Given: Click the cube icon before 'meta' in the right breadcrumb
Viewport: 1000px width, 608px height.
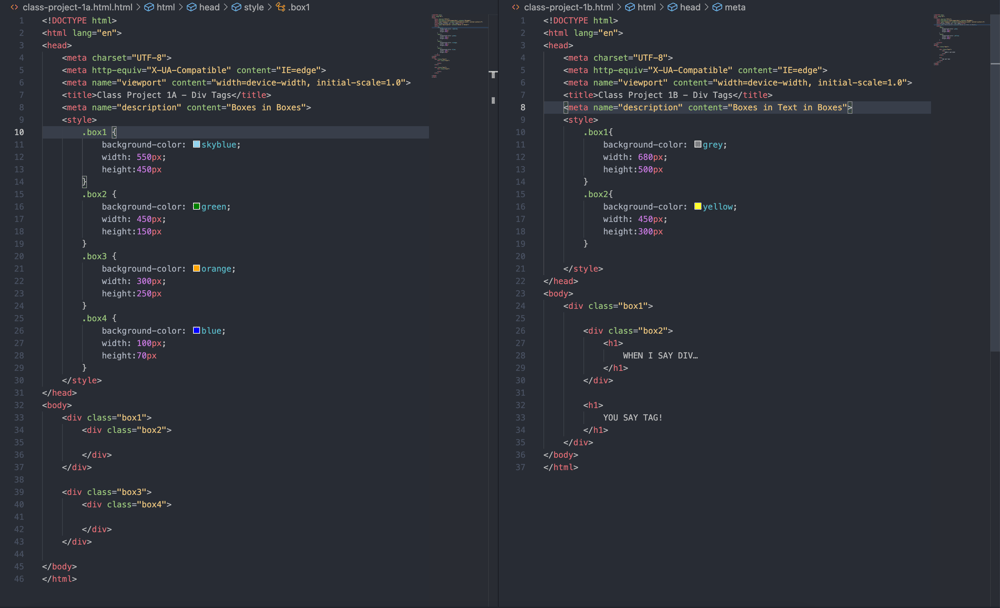Looking at the screenshot, I should [x=717, y=7].
